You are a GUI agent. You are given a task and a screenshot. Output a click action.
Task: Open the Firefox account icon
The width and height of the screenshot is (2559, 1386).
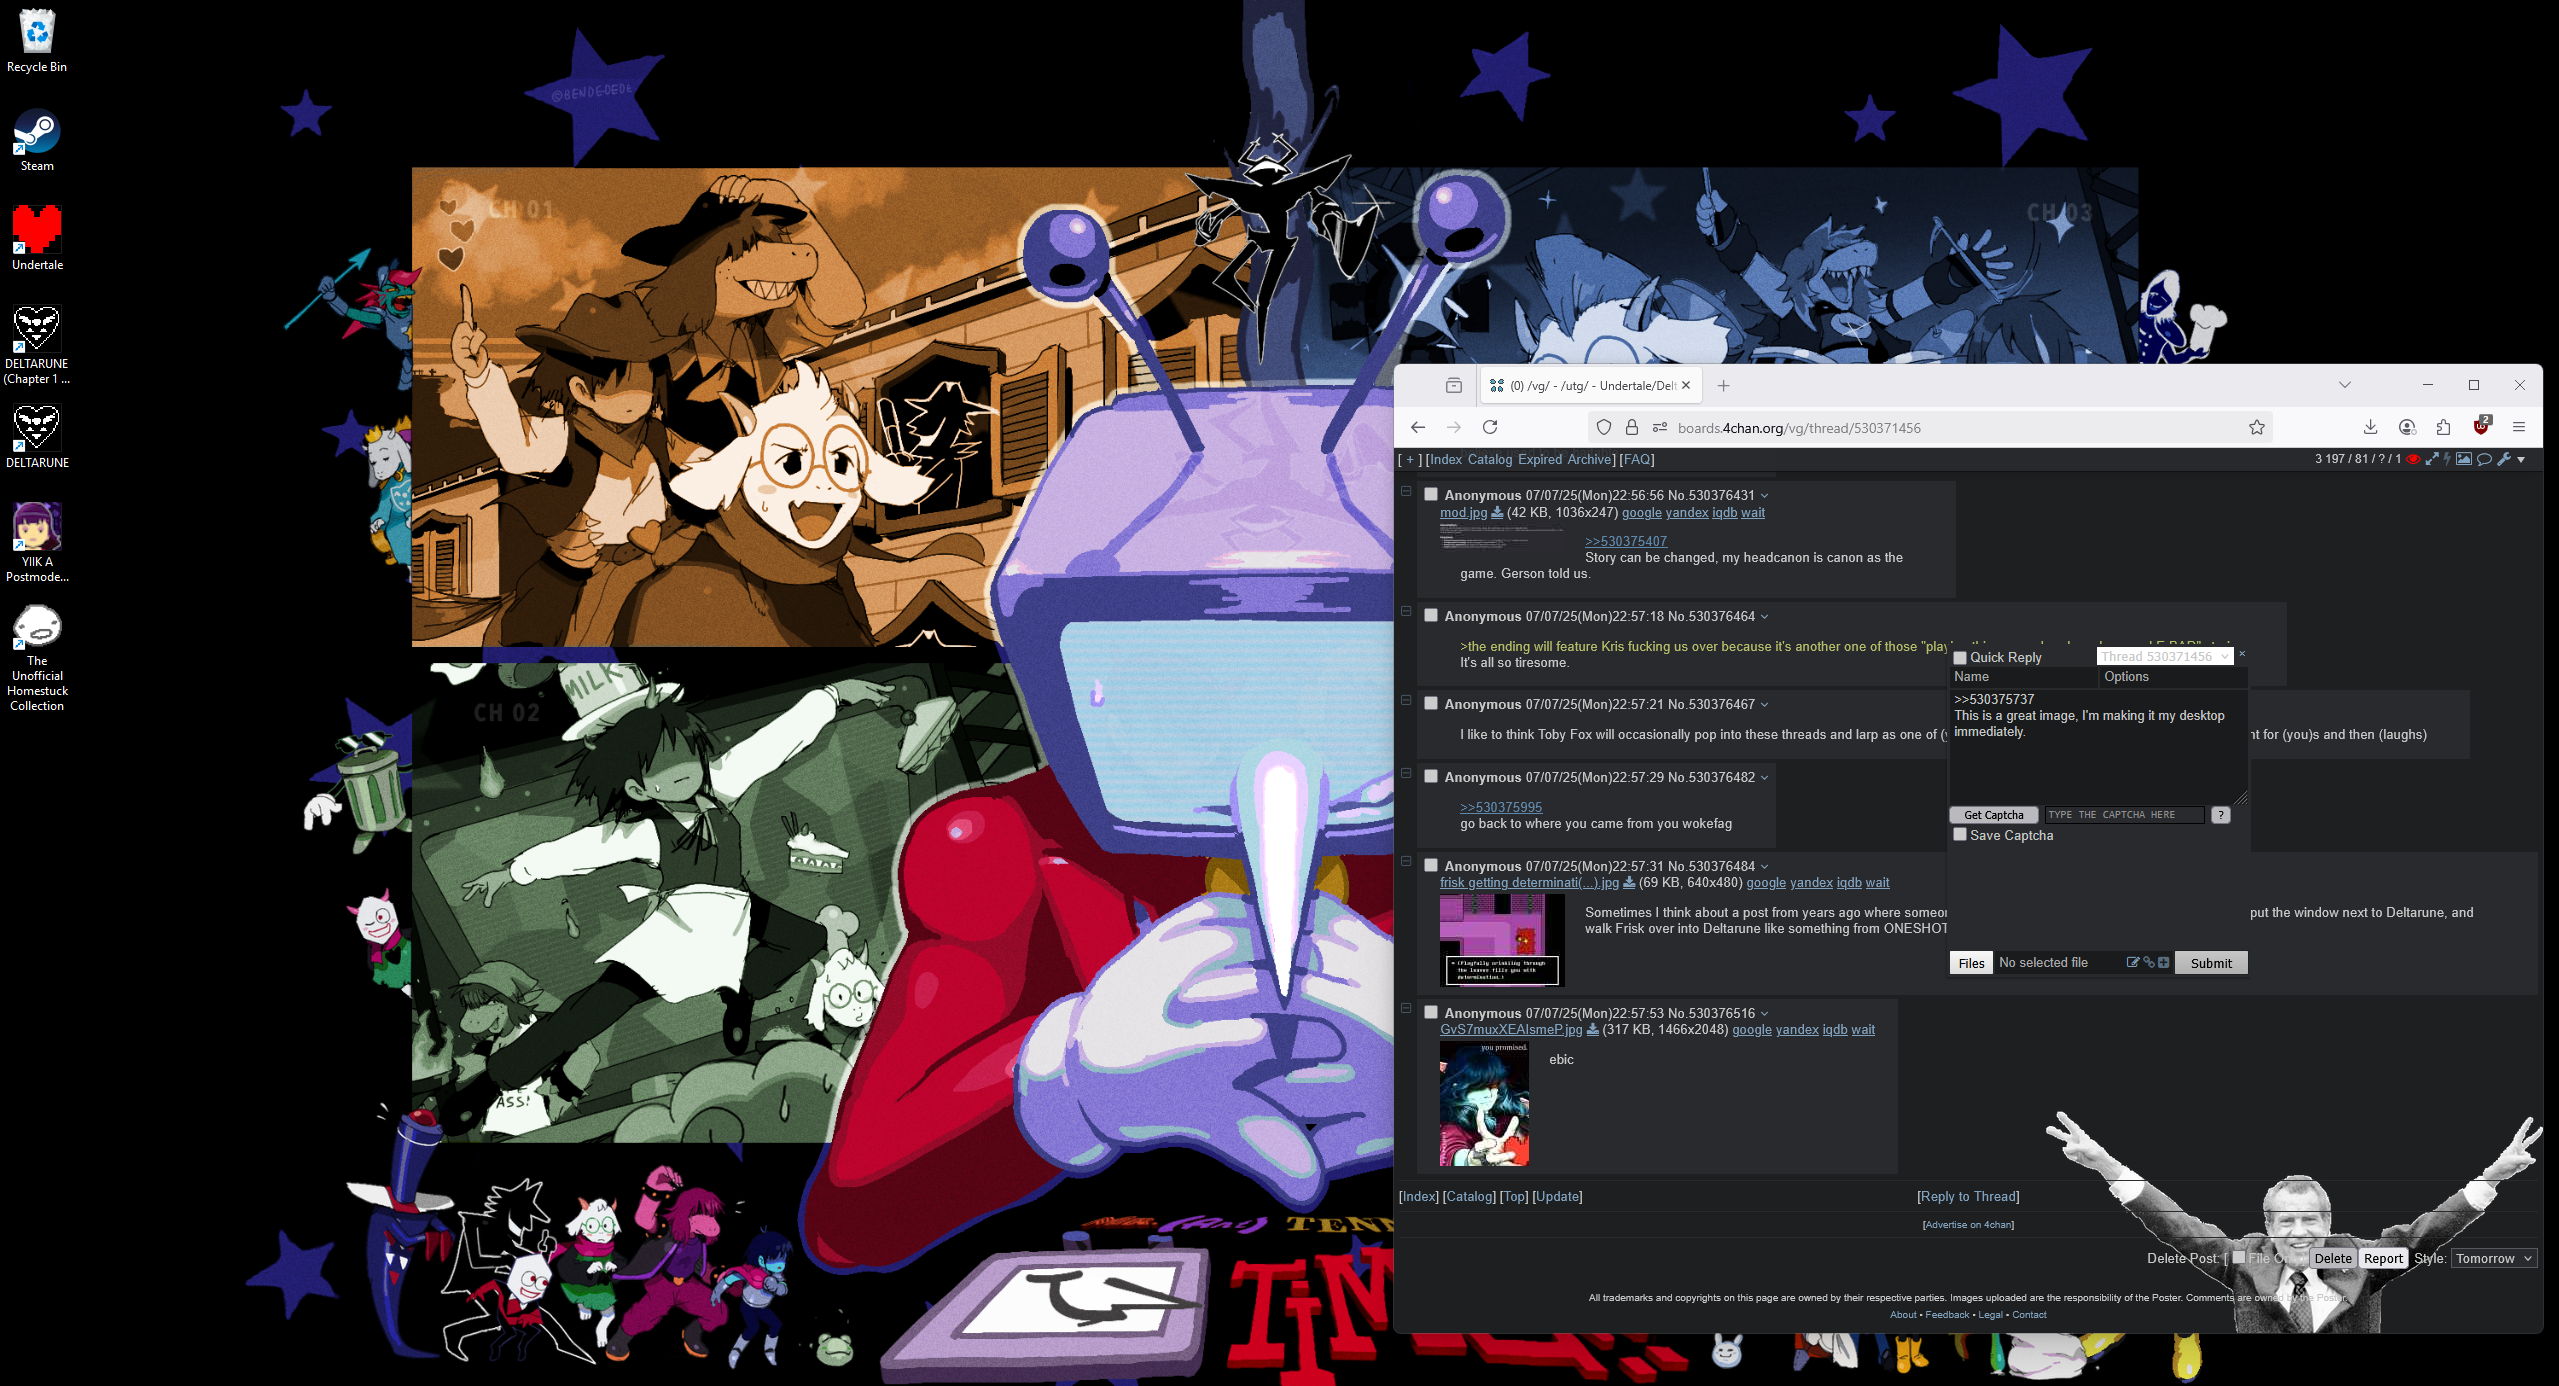[x=2407, y=427]
